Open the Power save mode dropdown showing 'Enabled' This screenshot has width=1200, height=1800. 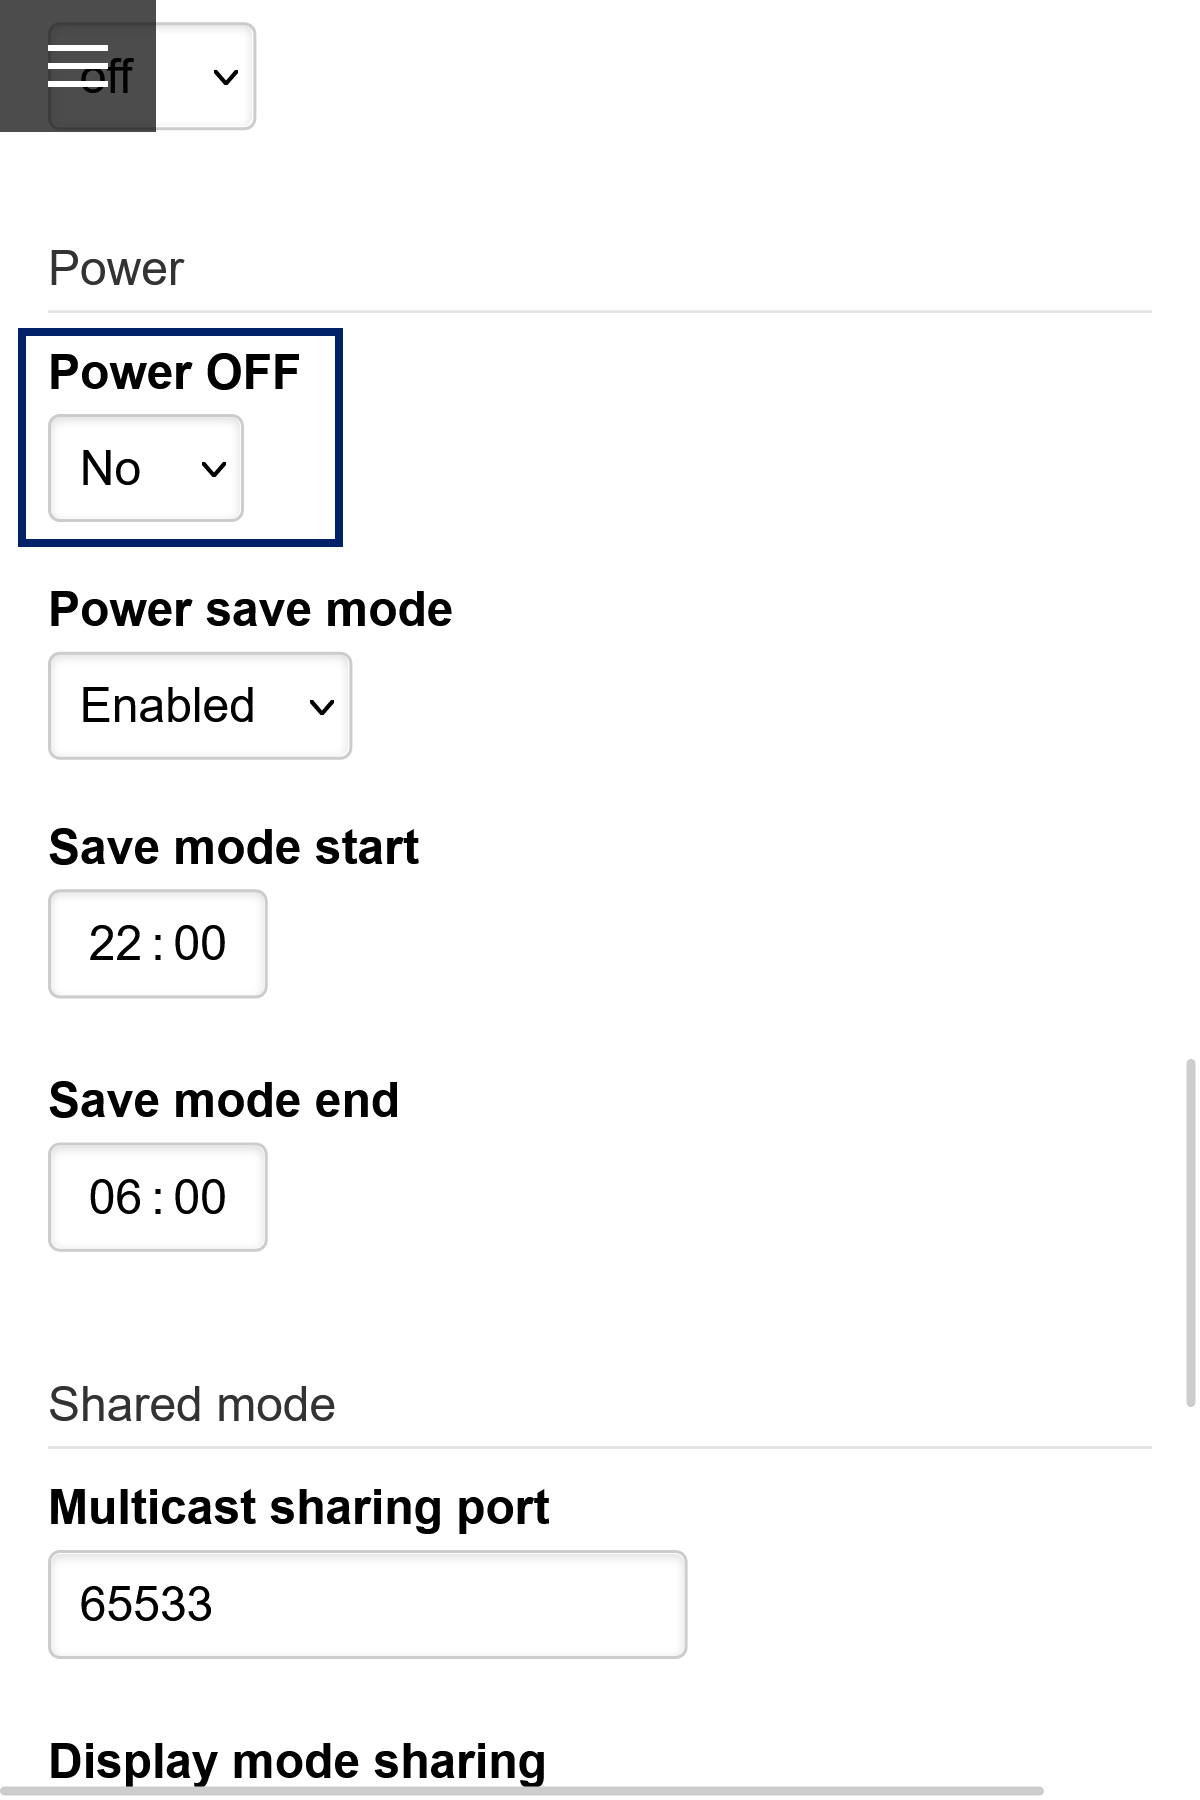(199, 706)
